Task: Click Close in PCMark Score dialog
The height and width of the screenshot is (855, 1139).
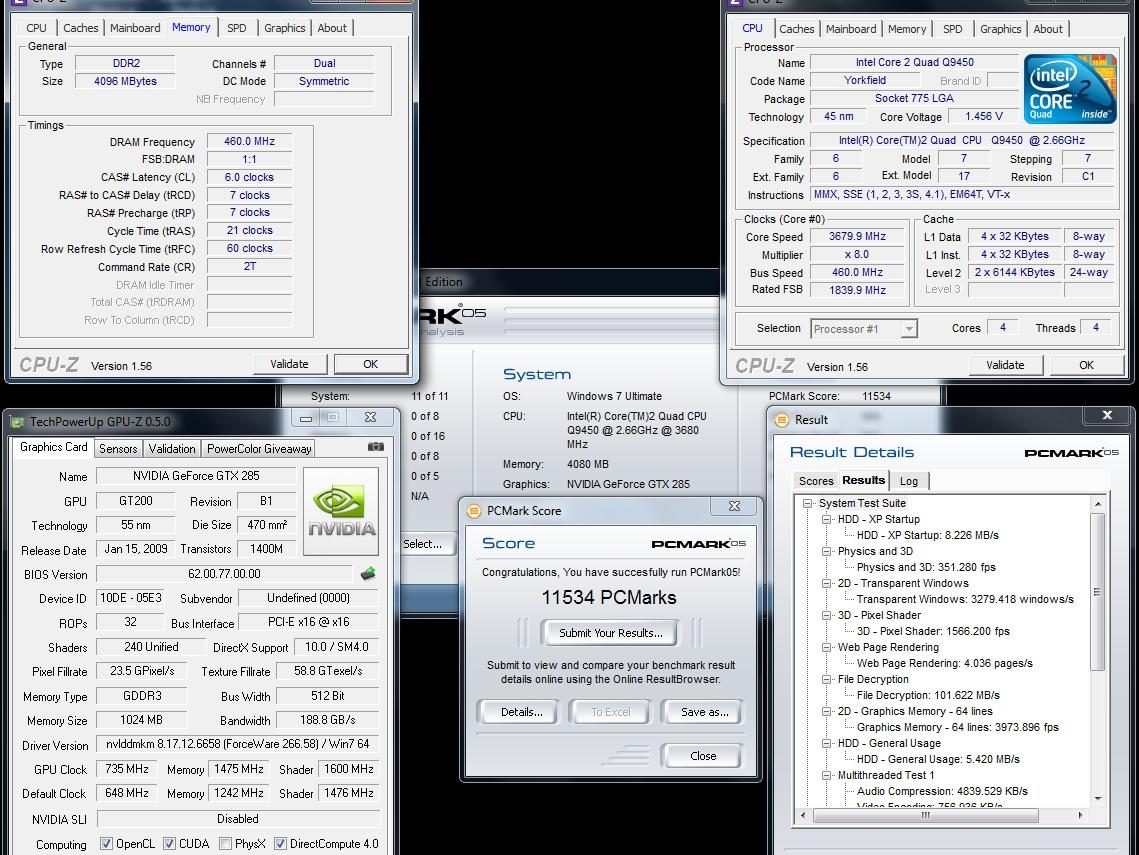Action: [703, 755]
